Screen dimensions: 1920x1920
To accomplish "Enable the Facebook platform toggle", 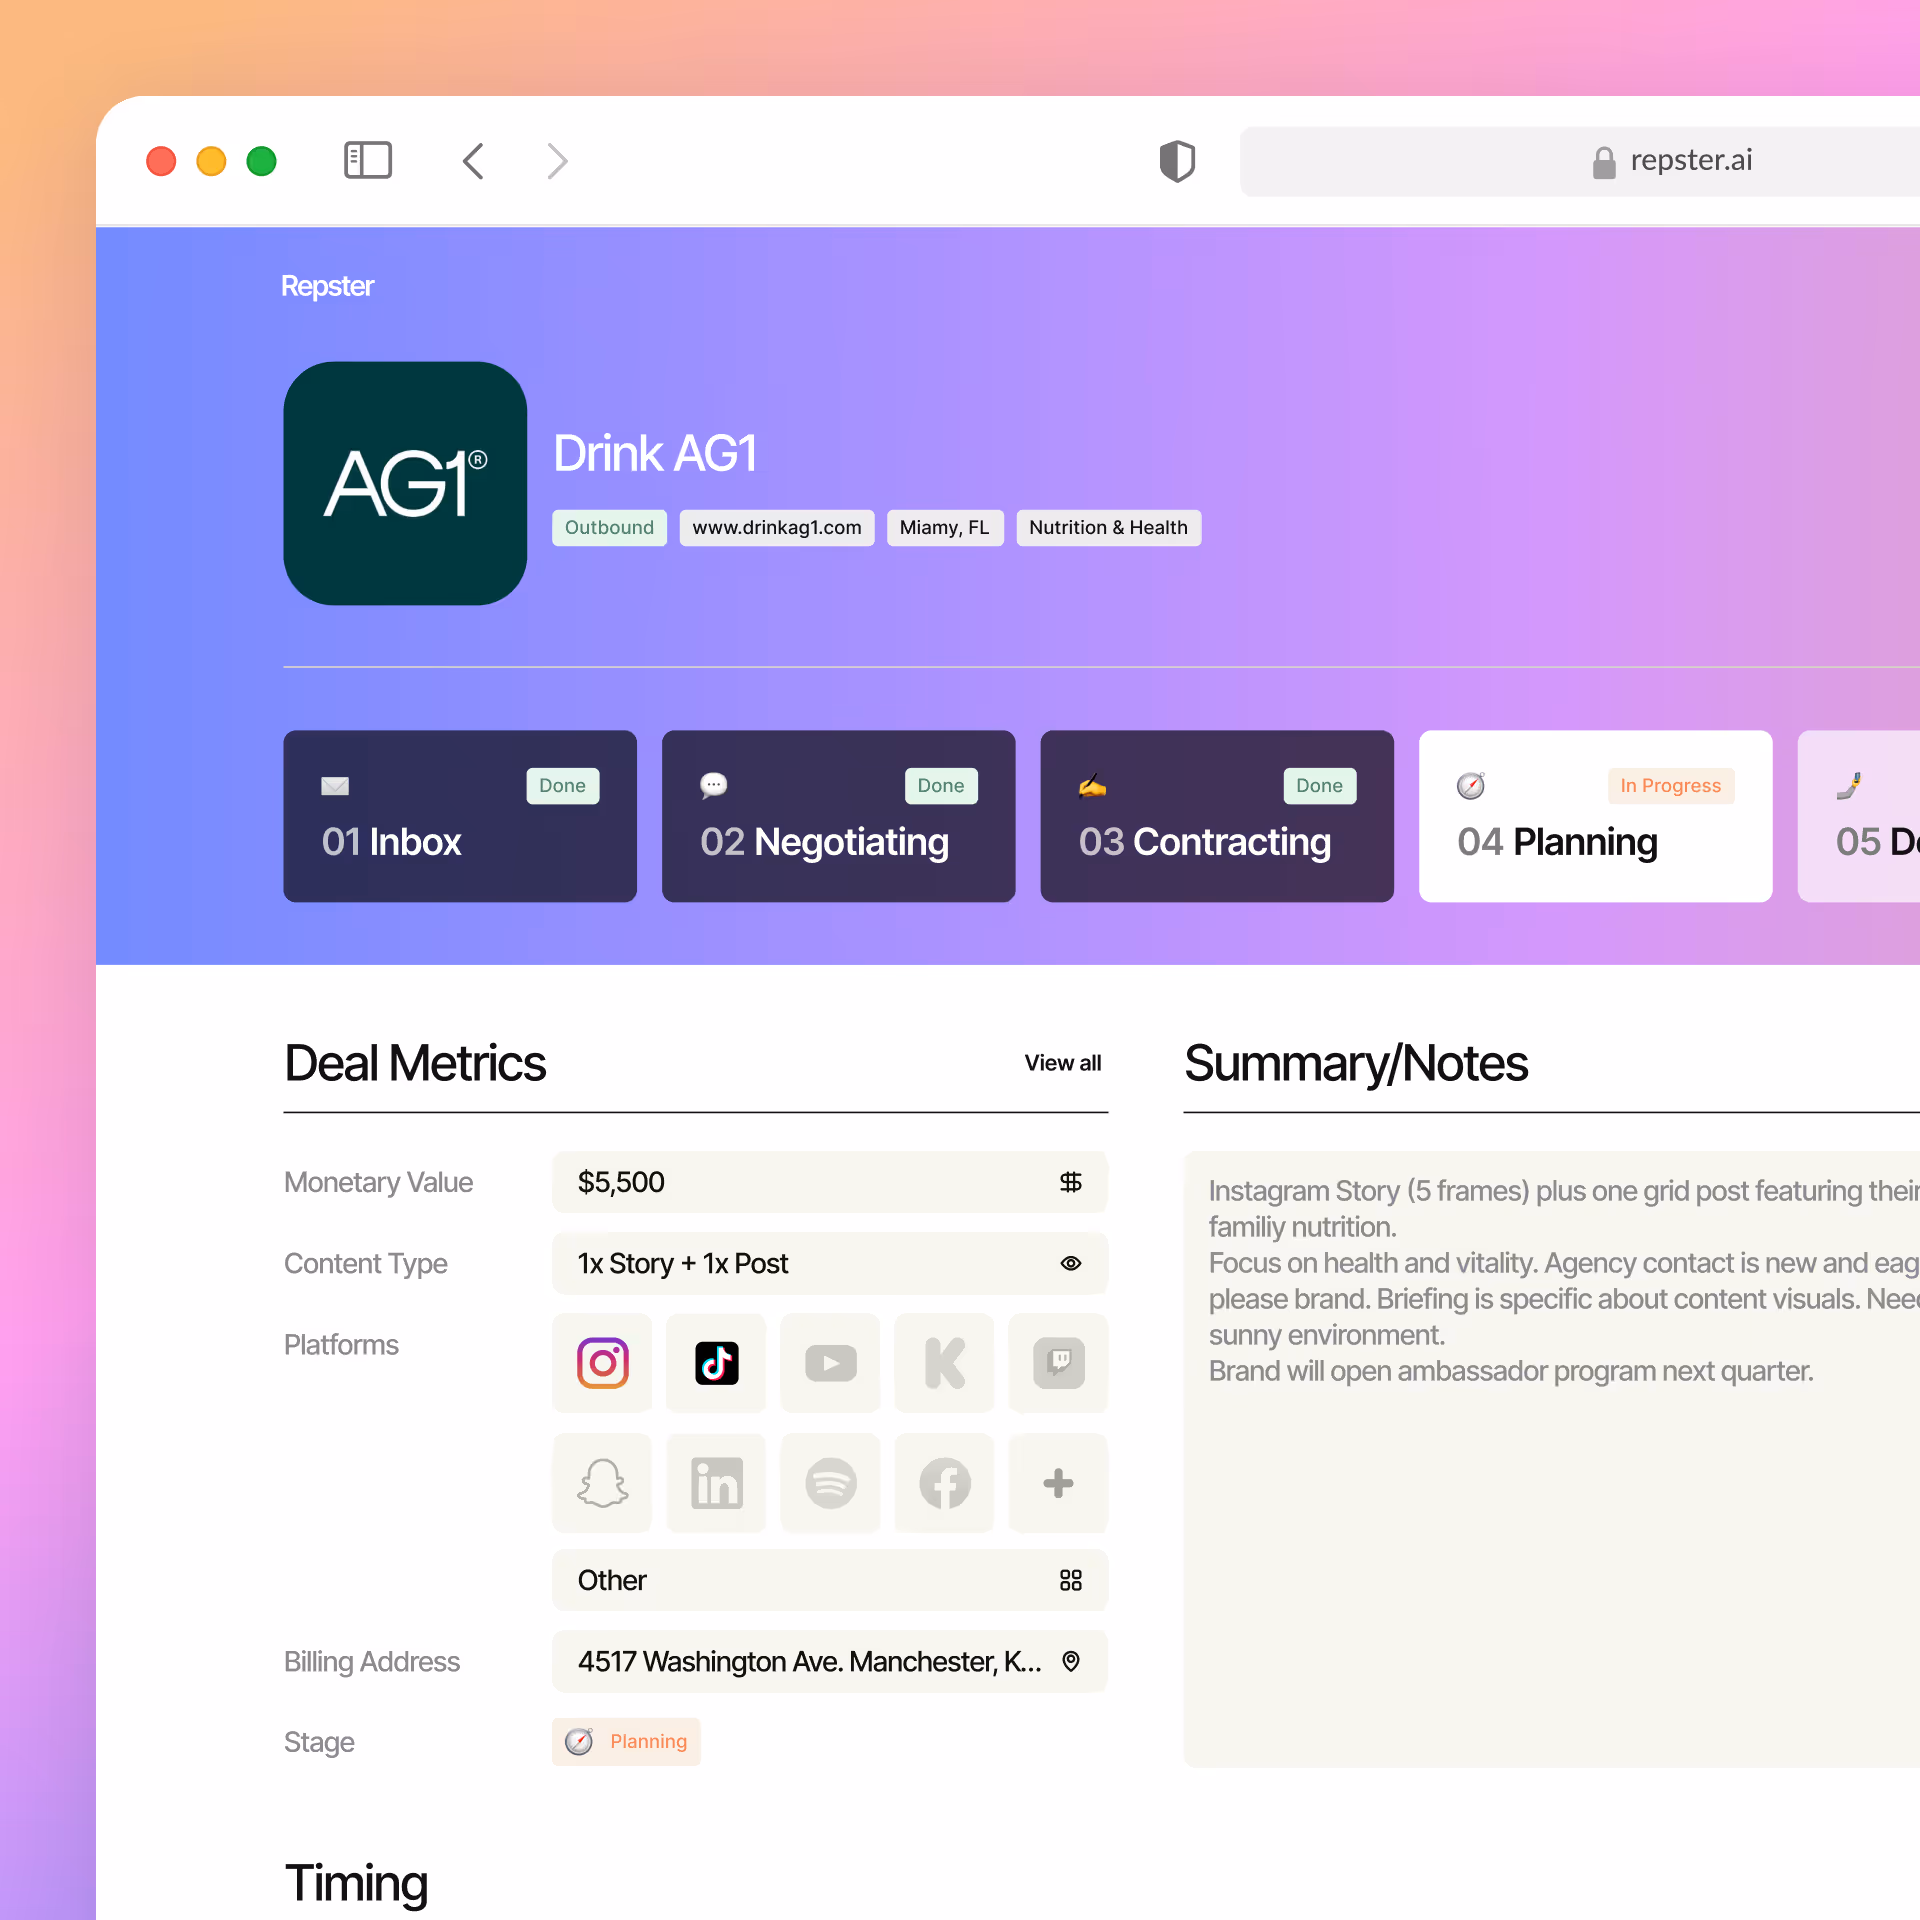I will point(943,1483).
